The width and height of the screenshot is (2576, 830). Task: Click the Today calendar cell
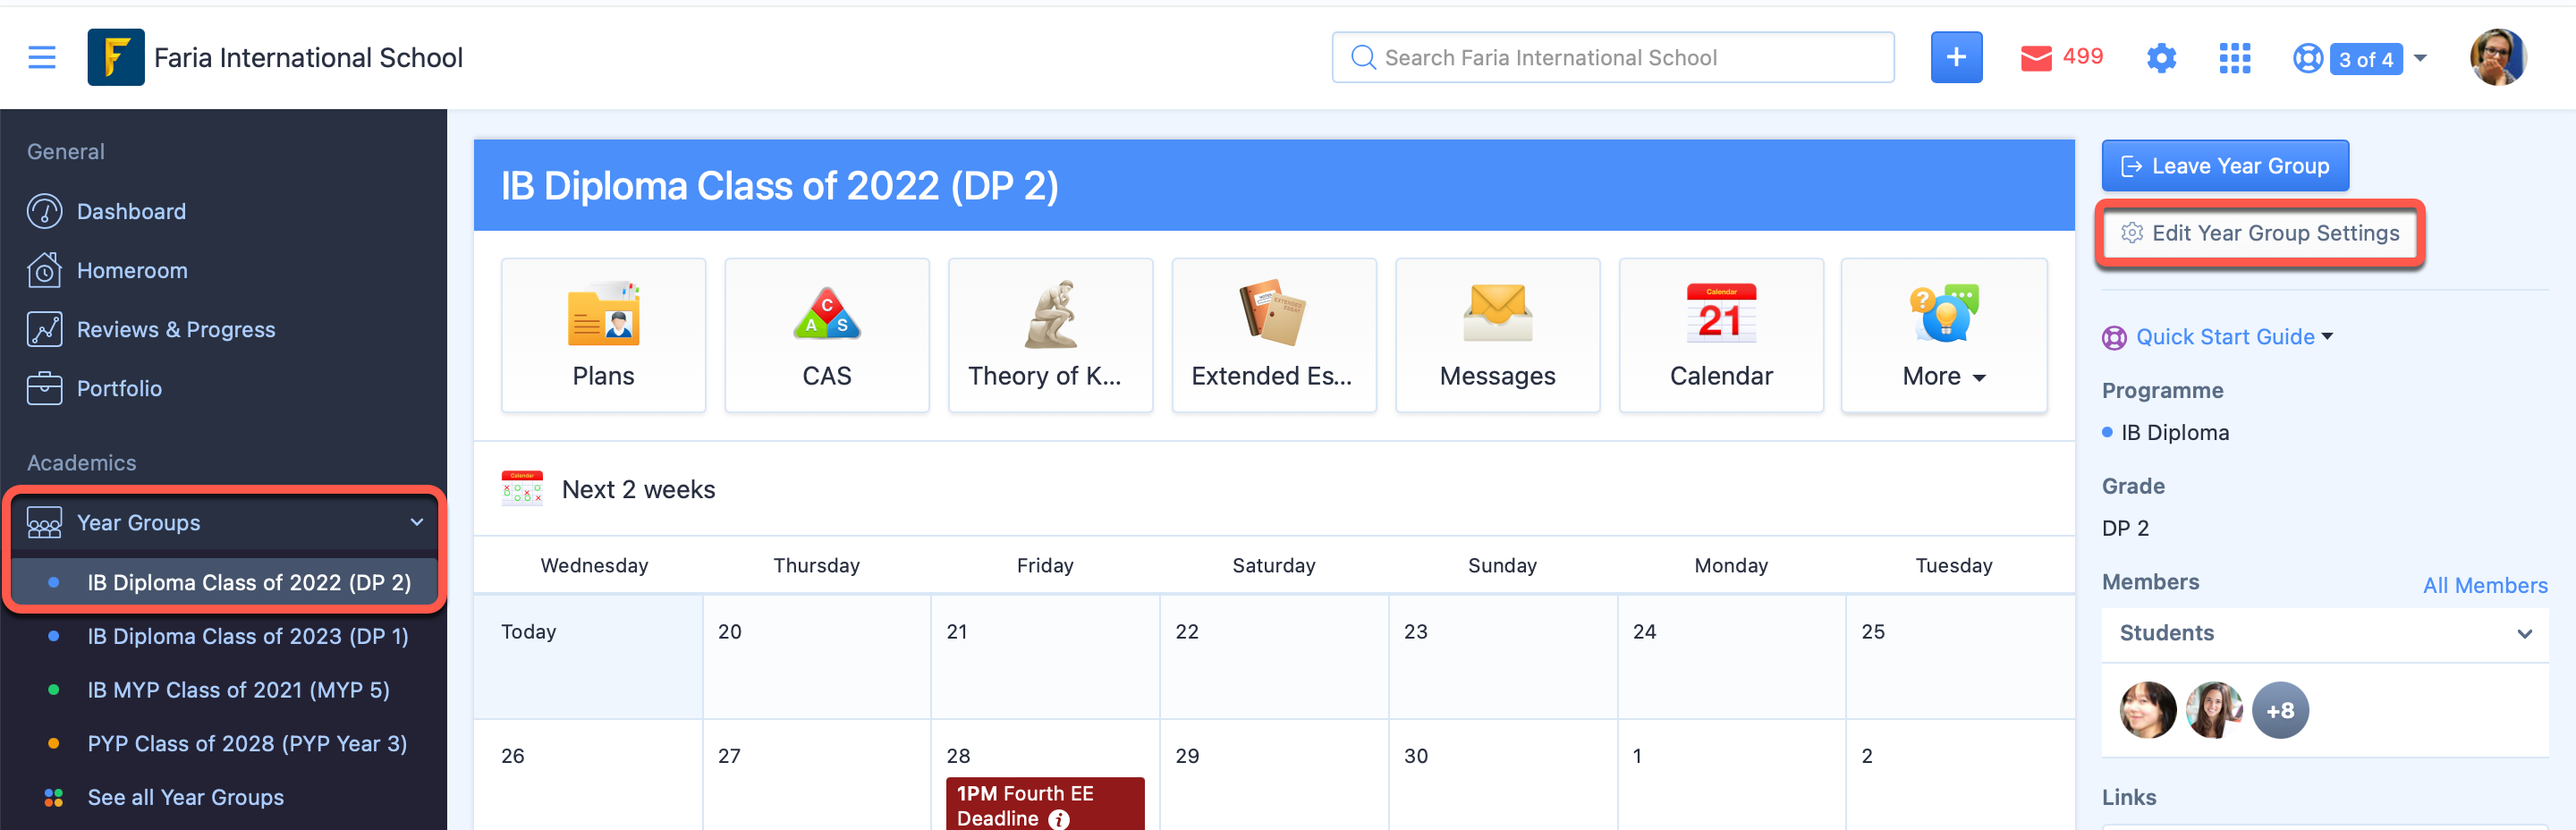coord(588,656)
